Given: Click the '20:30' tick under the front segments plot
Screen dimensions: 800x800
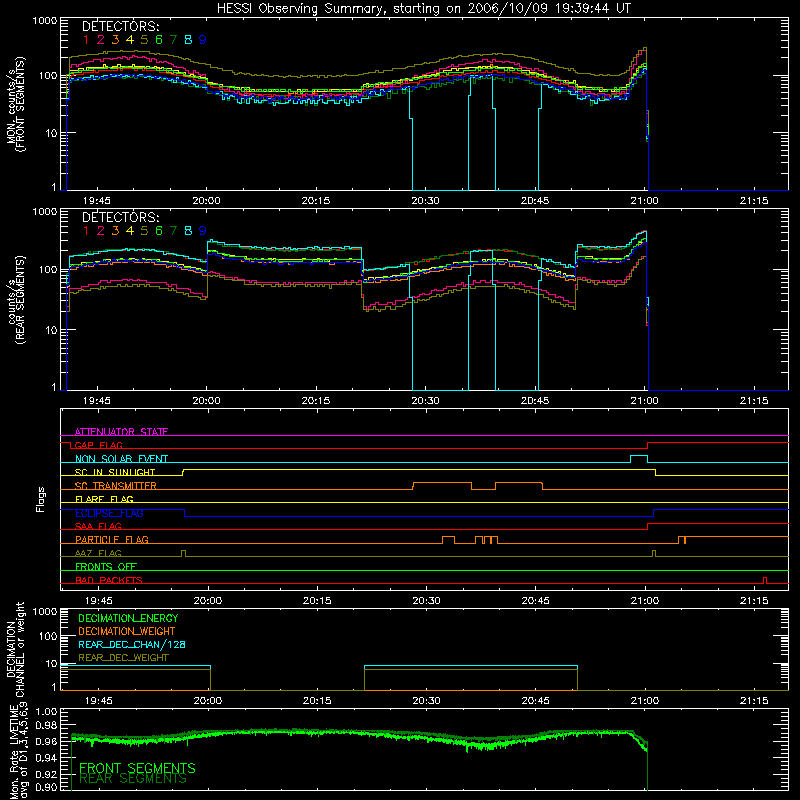Looking at the screenshot, I should pos(425,201).
